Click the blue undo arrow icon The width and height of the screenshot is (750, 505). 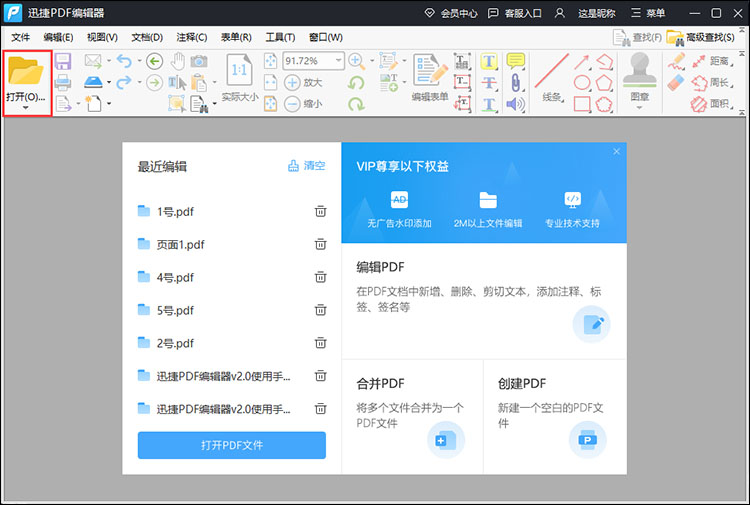coord(124,61)
